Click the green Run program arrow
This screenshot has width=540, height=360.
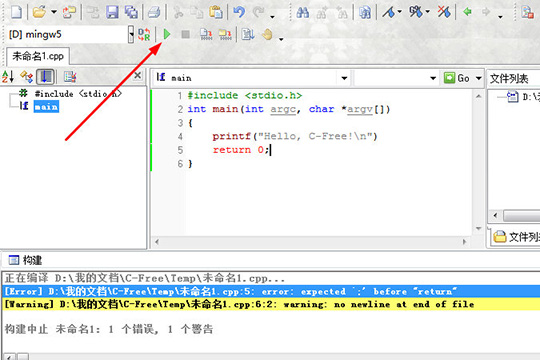[x=167, y=34]
